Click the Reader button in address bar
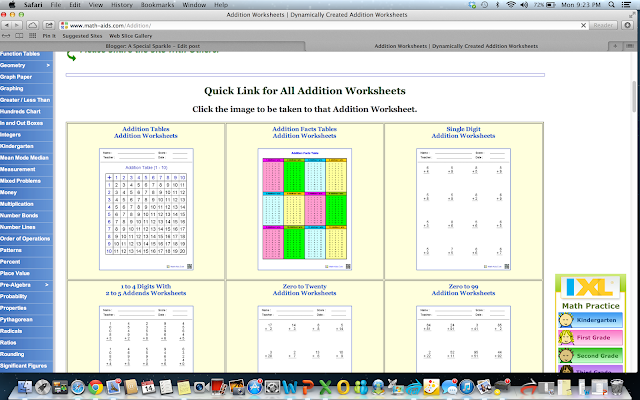This screenshot has height=400, width=640. (603, 25)
